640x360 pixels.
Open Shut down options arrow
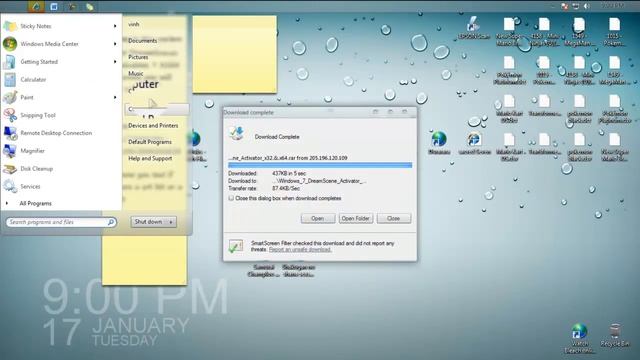pyautogui.click(x=171, y=222)
